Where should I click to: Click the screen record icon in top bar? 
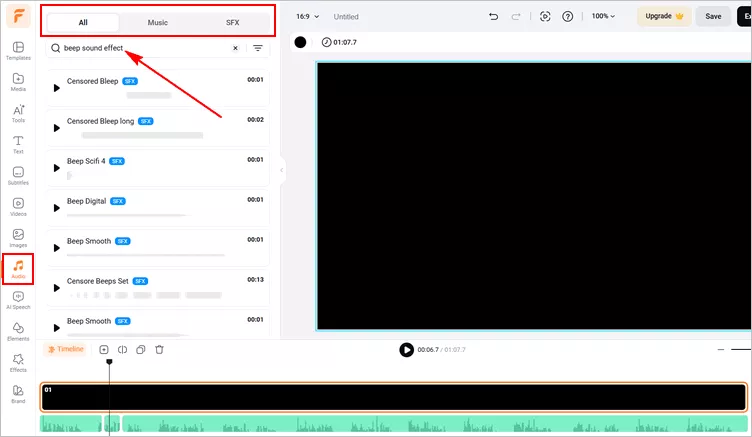545,16
